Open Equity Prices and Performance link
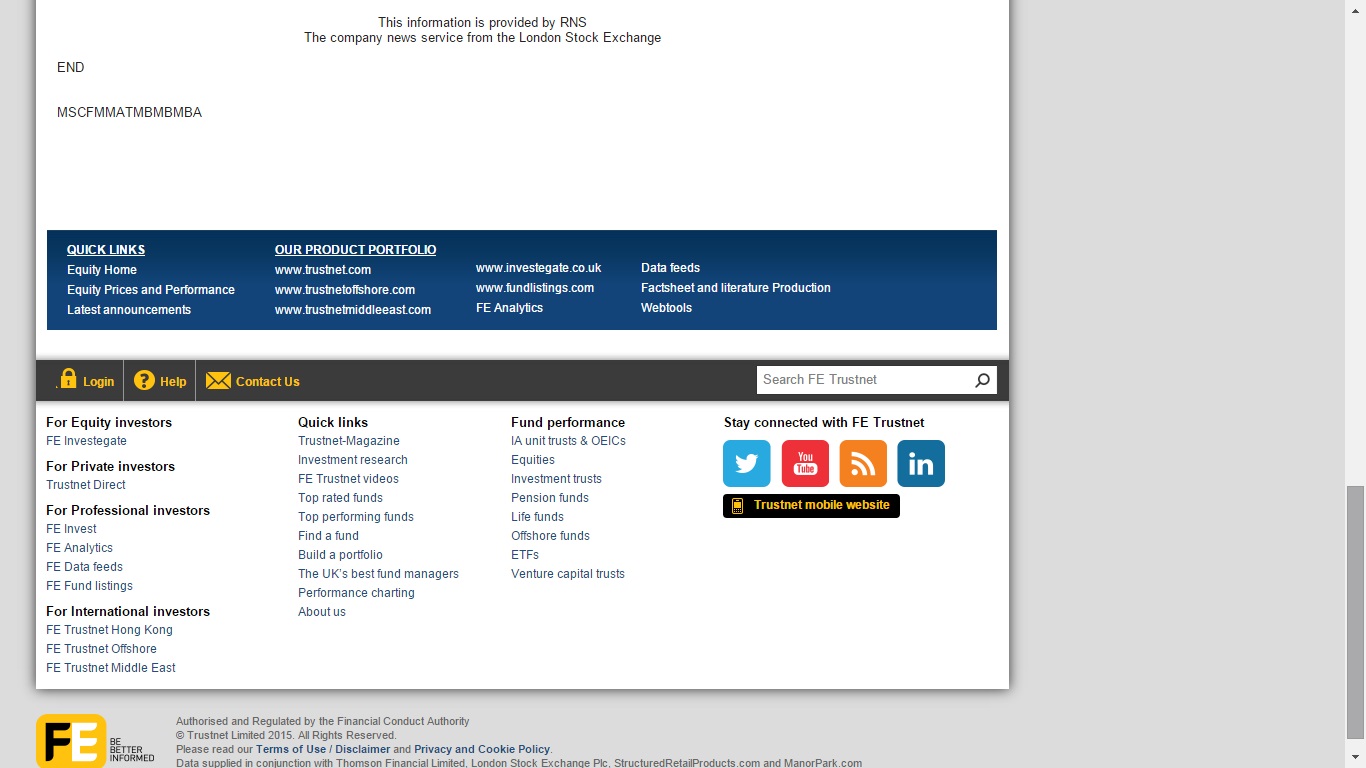Viewport: 1366px width, 768px height. click(x=151, y=290)
